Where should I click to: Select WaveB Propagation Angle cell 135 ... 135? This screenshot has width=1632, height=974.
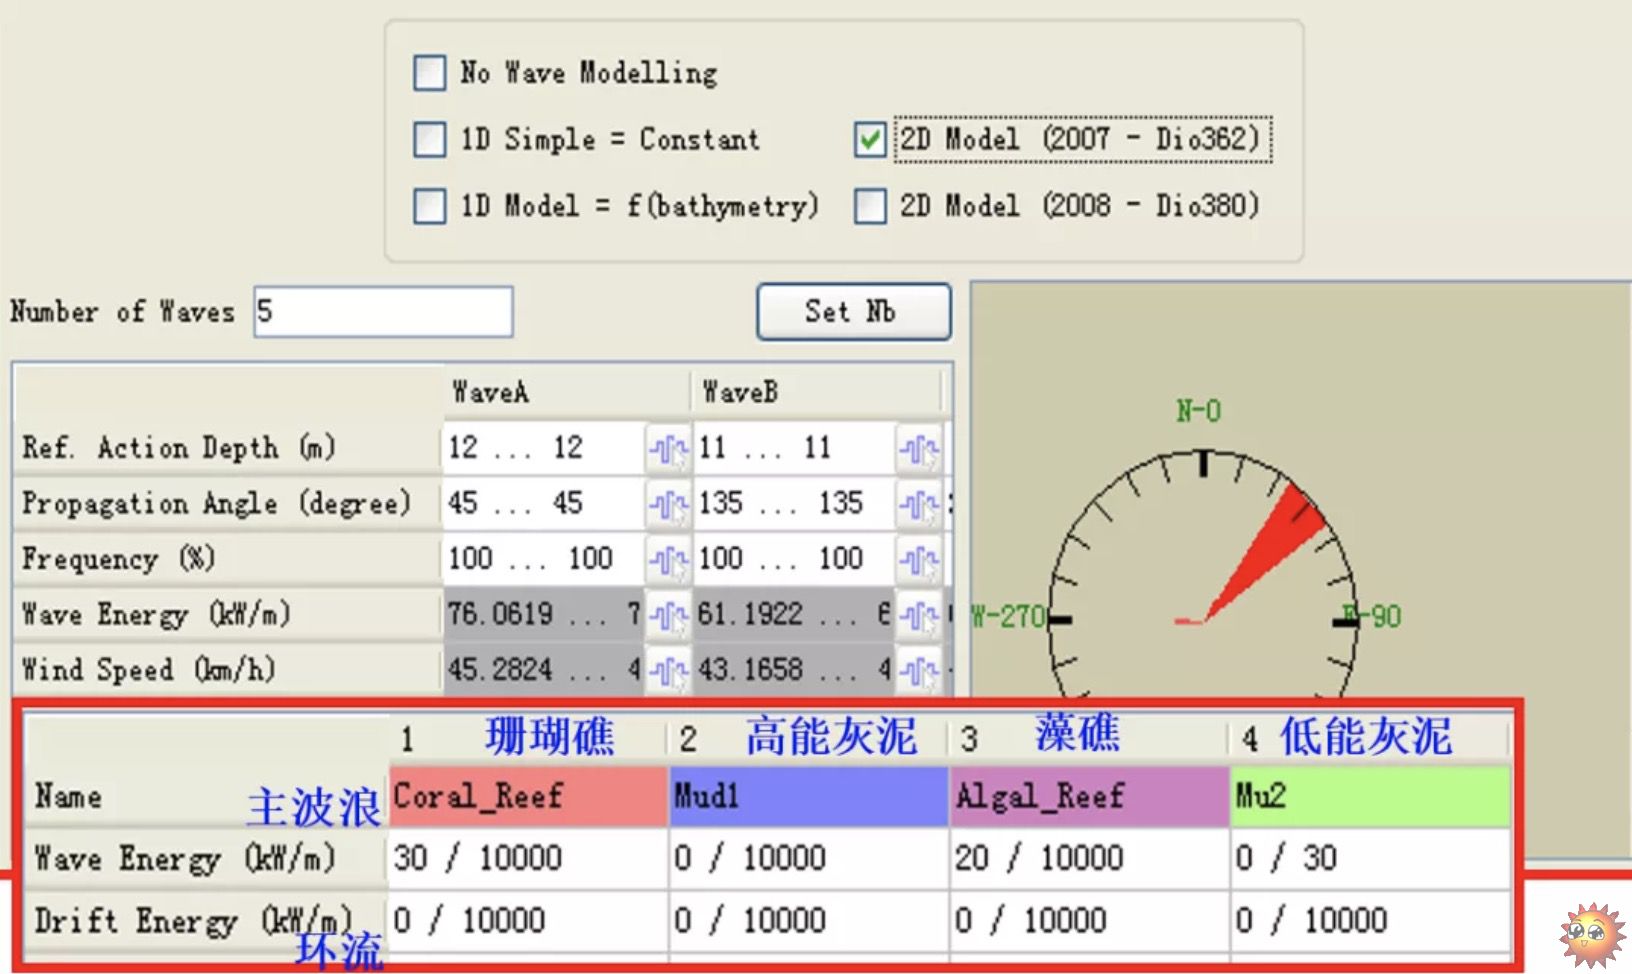(x=794, y=503)
